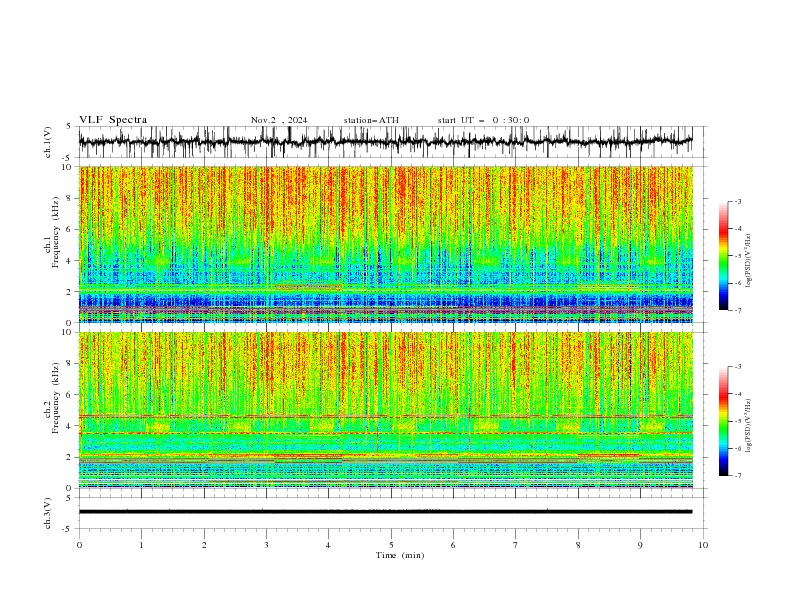Click the "2" kHz tick of ch.2 spectrogram
792x612 pixels.
point(70,457)
